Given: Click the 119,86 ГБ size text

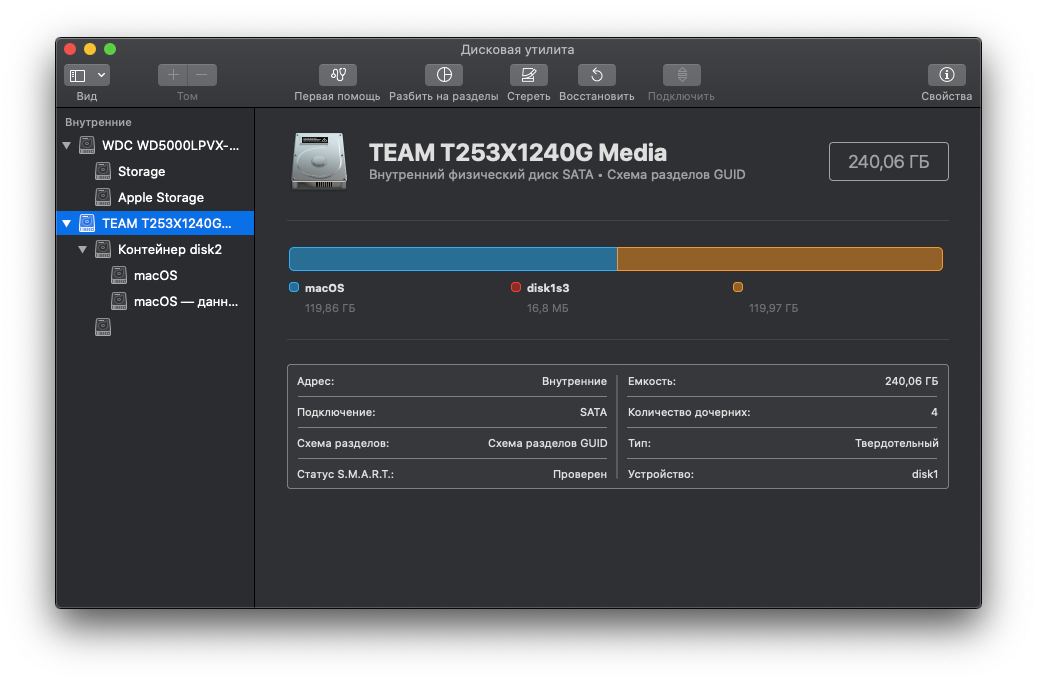Looking at the screenshot, I should click(330, 308).
